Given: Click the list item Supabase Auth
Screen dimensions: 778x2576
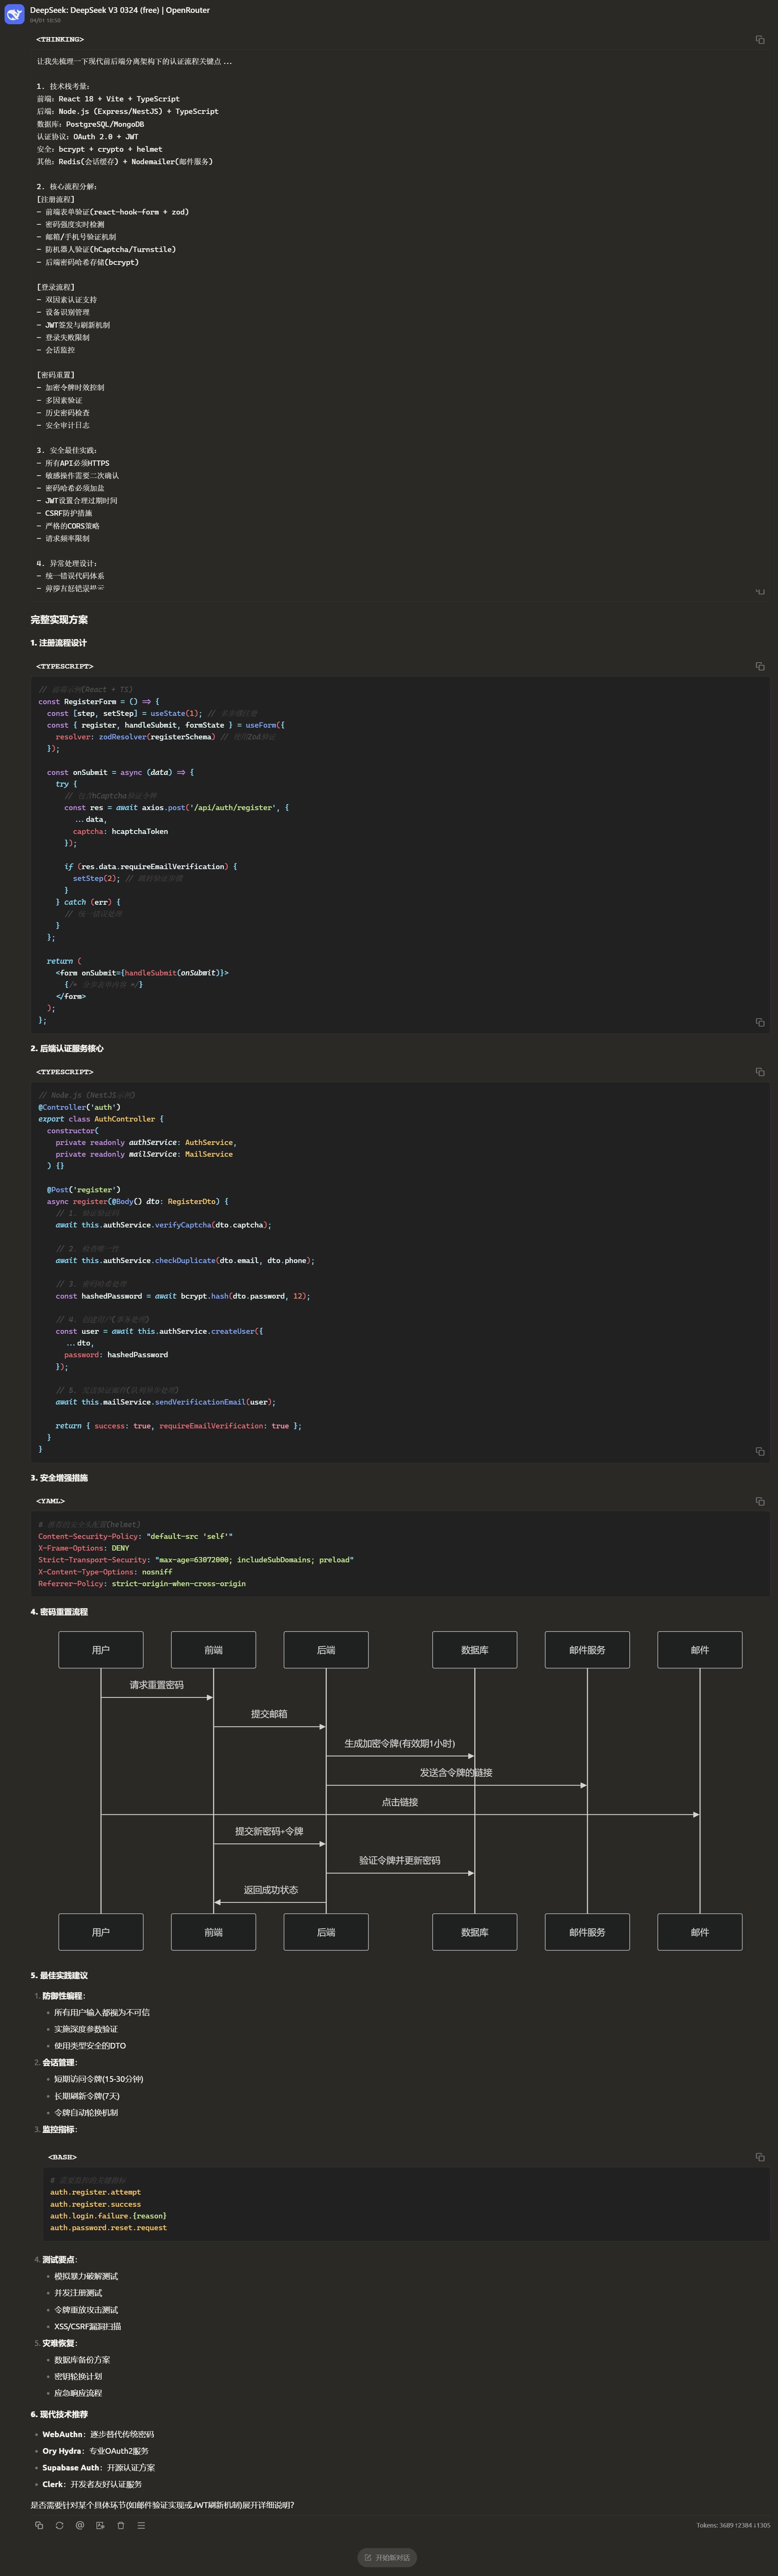Looking at the screenshot, I should (98, 2468).
